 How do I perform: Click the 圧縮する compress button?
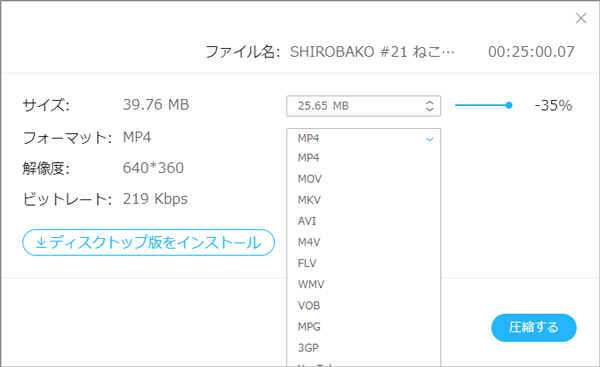click(x=534, y=328)
